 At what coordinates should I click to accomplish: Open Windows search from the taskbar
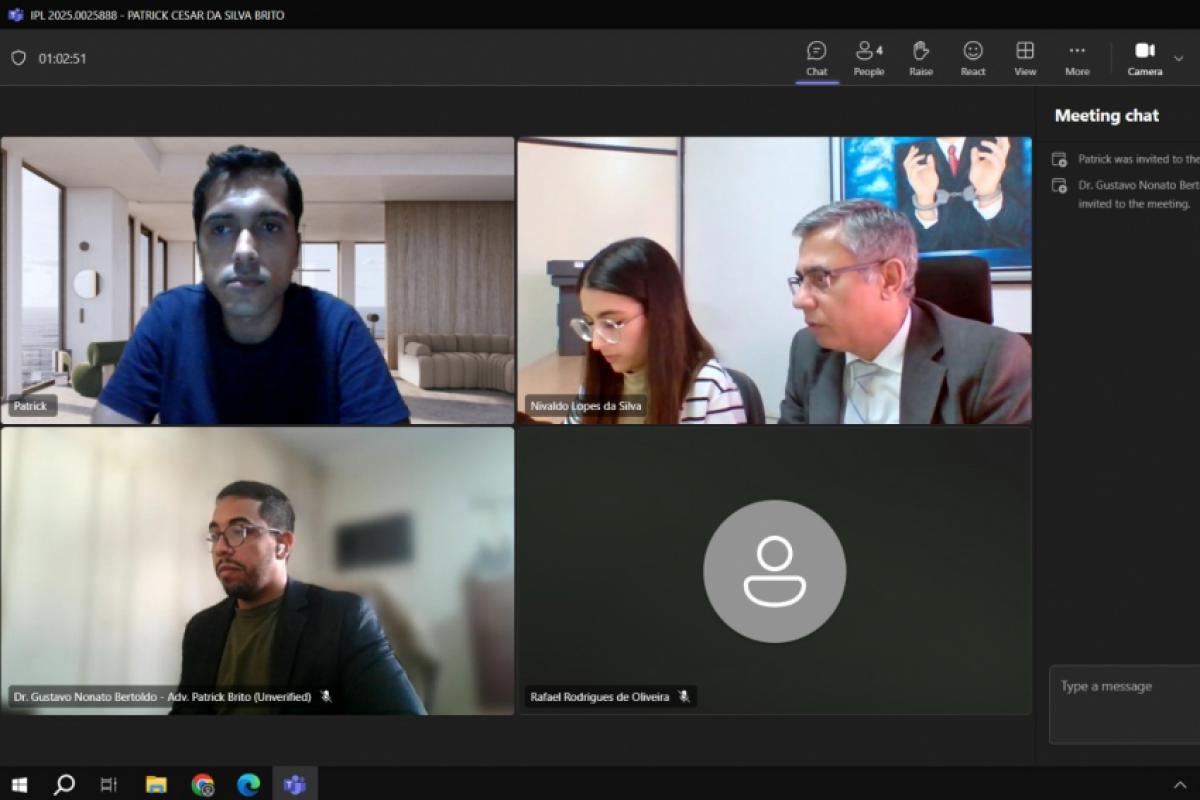tap(64, 784)
